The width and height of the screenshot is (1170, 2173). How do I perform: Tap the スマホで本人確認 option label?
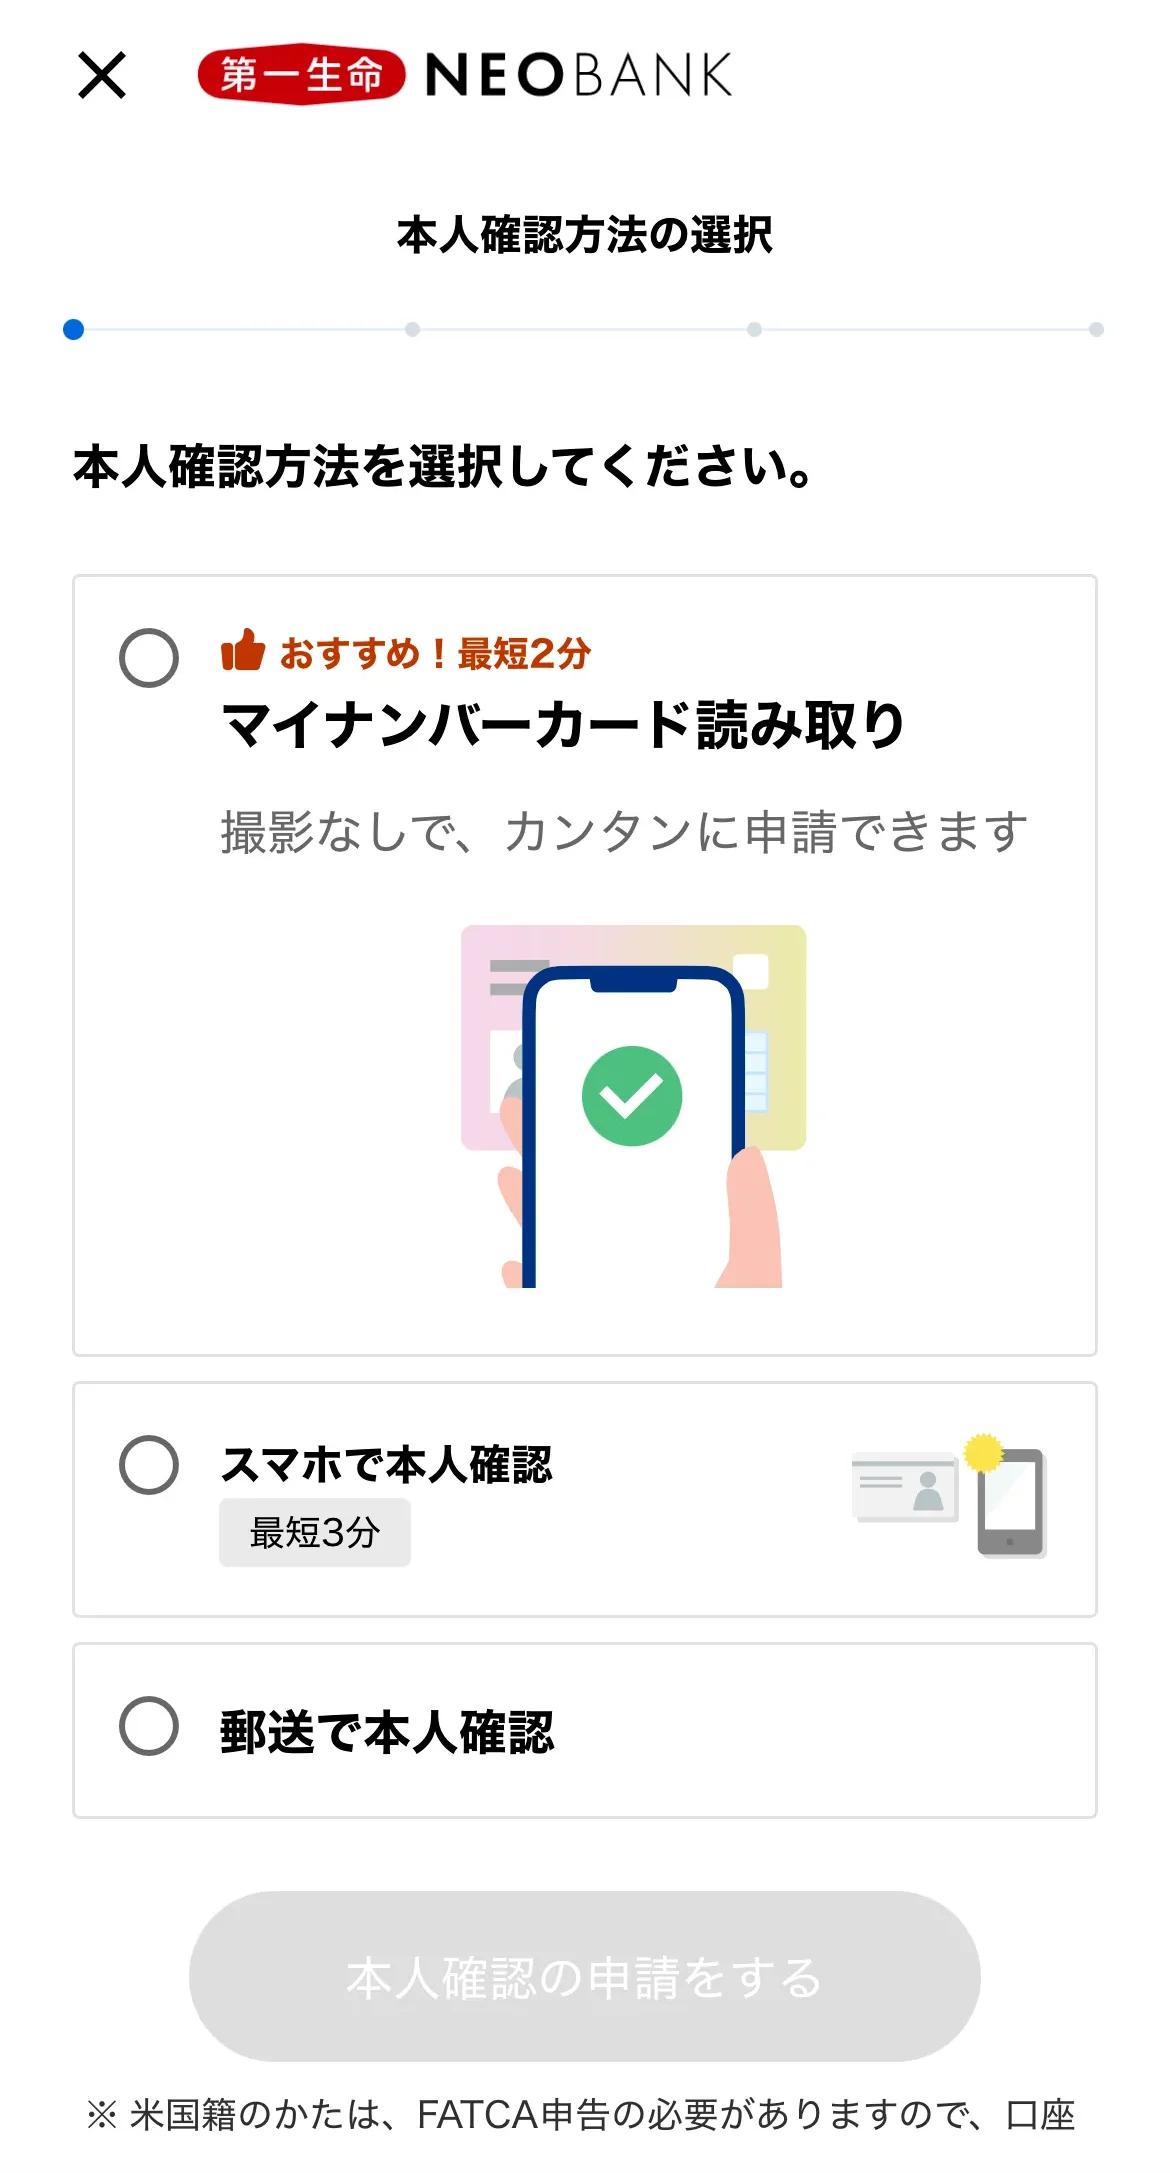pos(386,1465)
